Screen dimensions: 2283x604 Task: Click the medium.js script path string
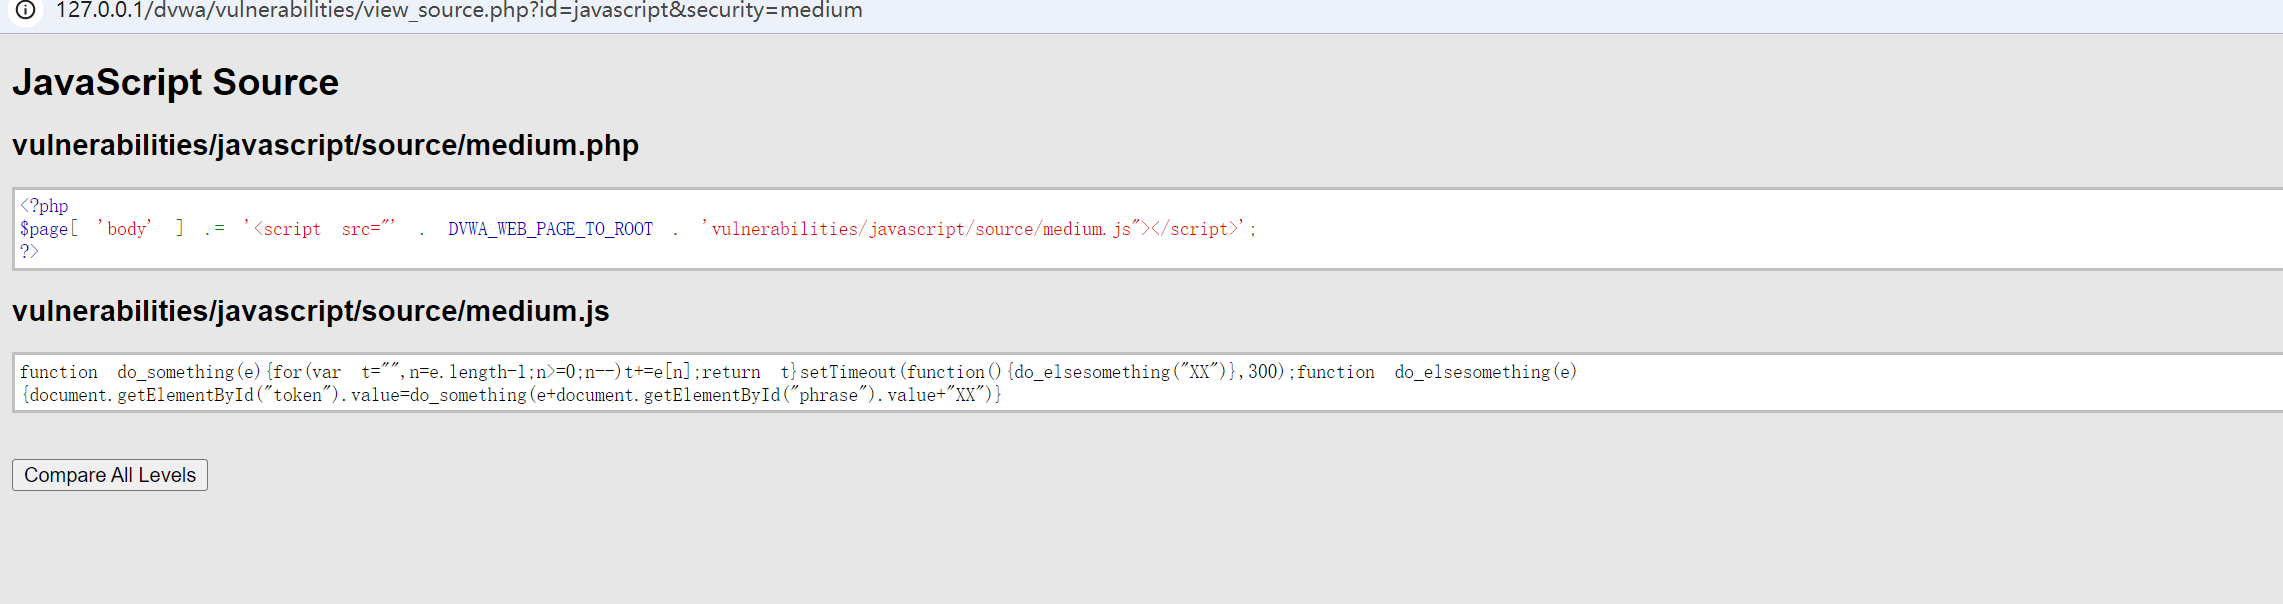[x=974, y=229]
